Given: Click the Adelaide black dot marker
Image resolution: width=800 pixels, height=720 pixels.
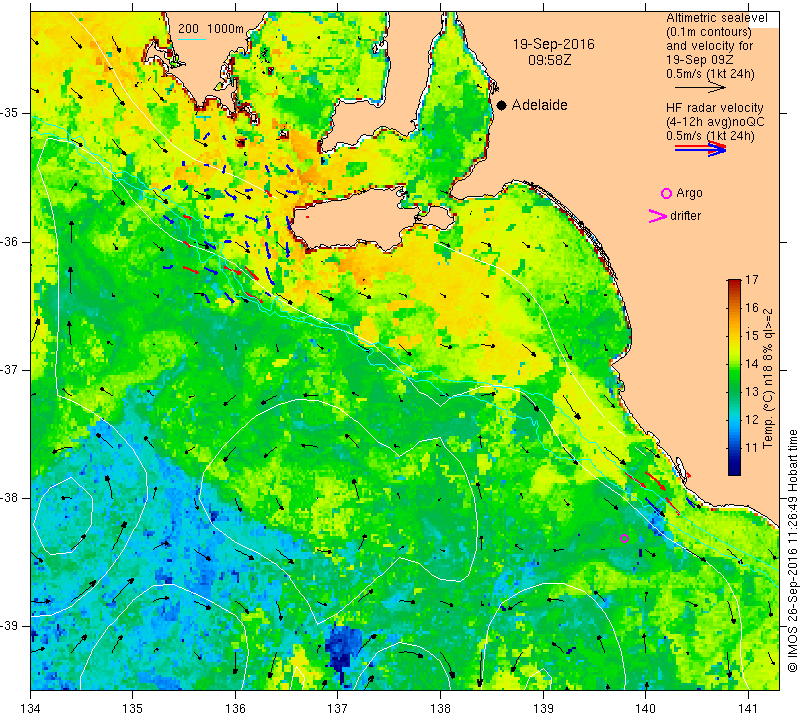Looking at the screenshot, I should click(502, 105).
